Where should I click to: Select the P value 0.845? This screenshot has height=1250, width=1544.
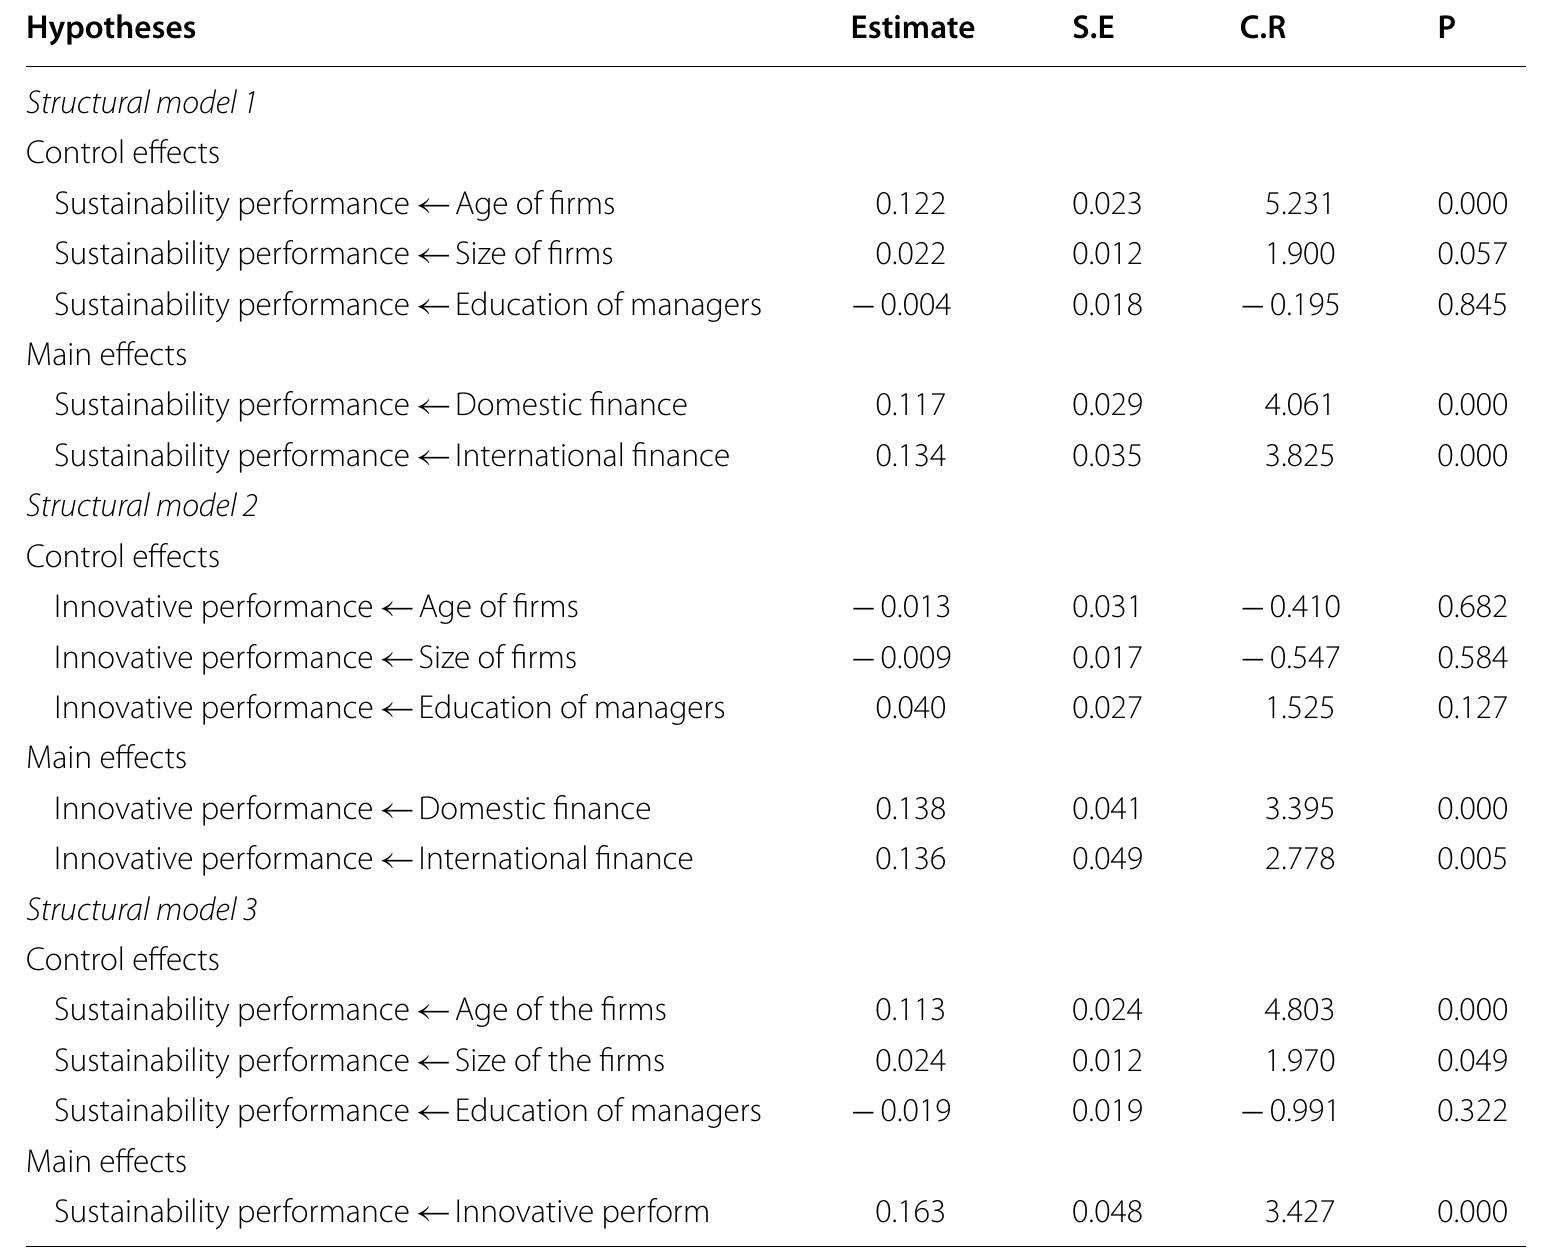click(x=1471, y=305)
